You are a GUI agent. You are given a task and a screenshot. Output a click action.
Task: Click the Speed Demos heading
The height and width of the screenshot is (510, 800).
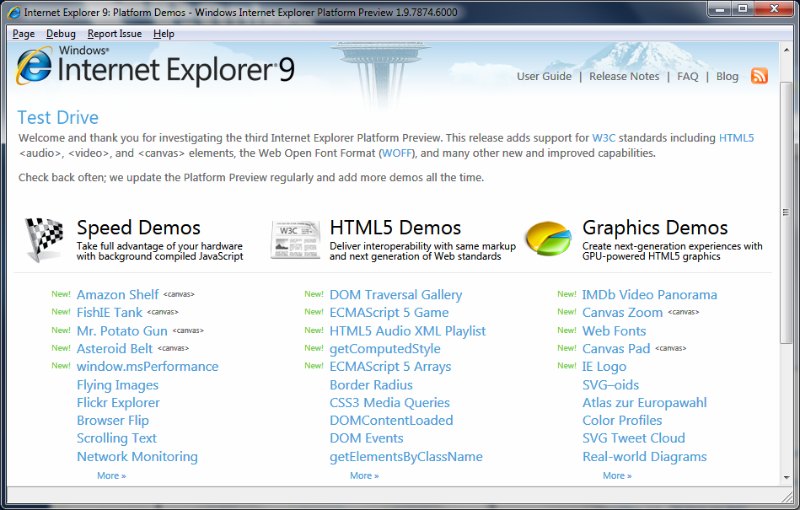coord(138,227)
